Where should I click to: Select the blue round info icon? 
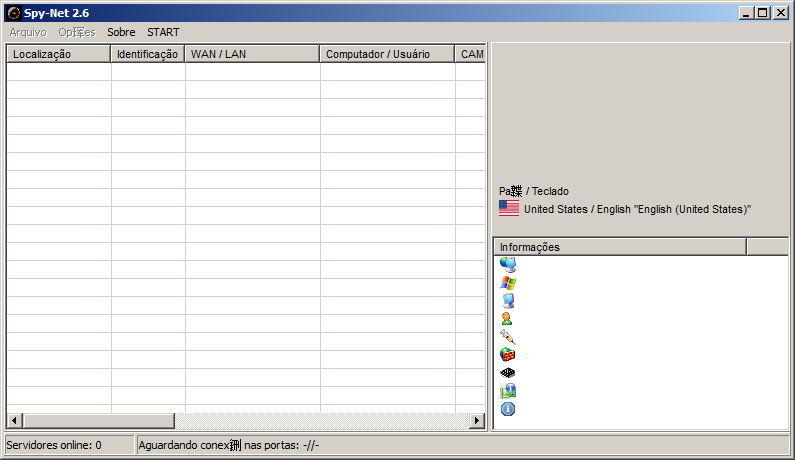coord(508,409)
